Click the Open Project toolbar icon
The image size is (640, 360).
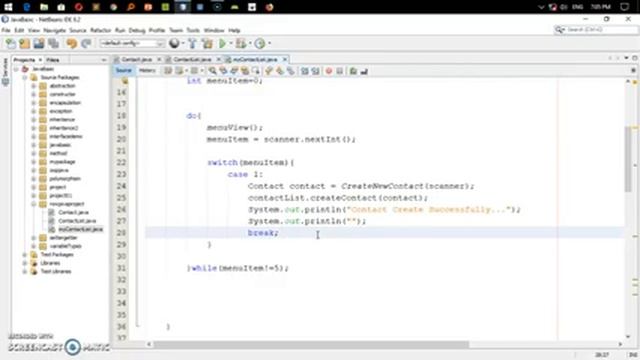(39, 43)
